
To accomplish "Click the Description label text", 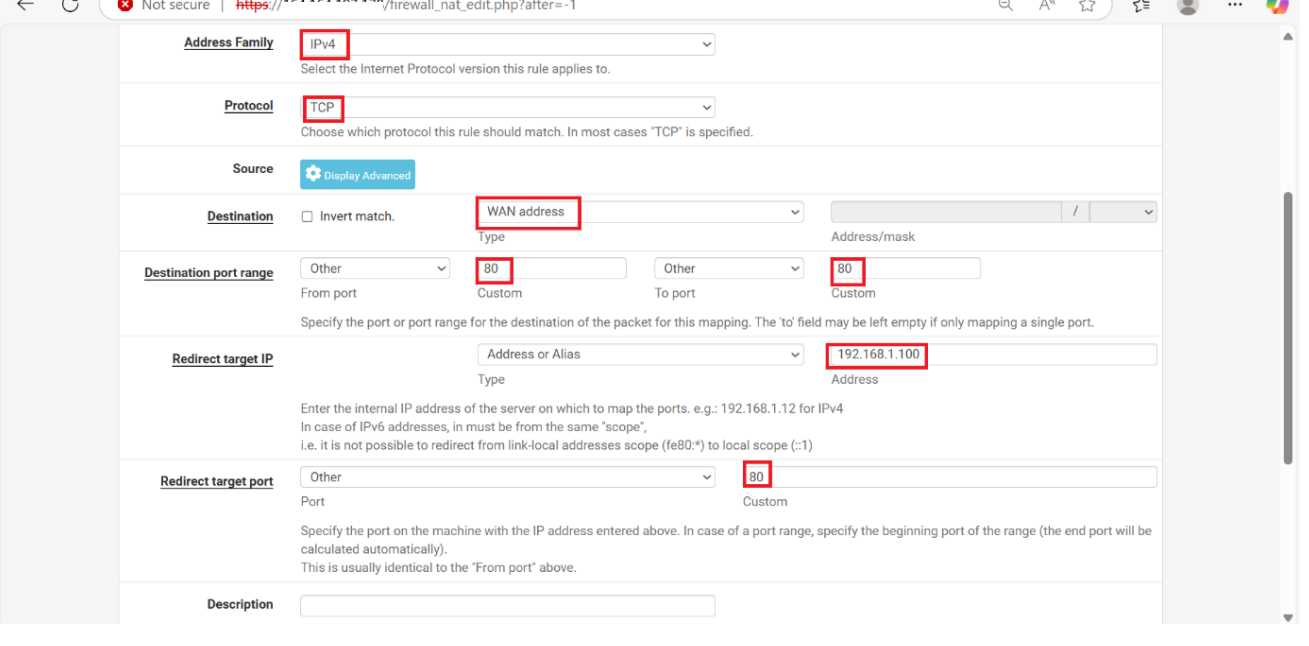I will (240, 604).
